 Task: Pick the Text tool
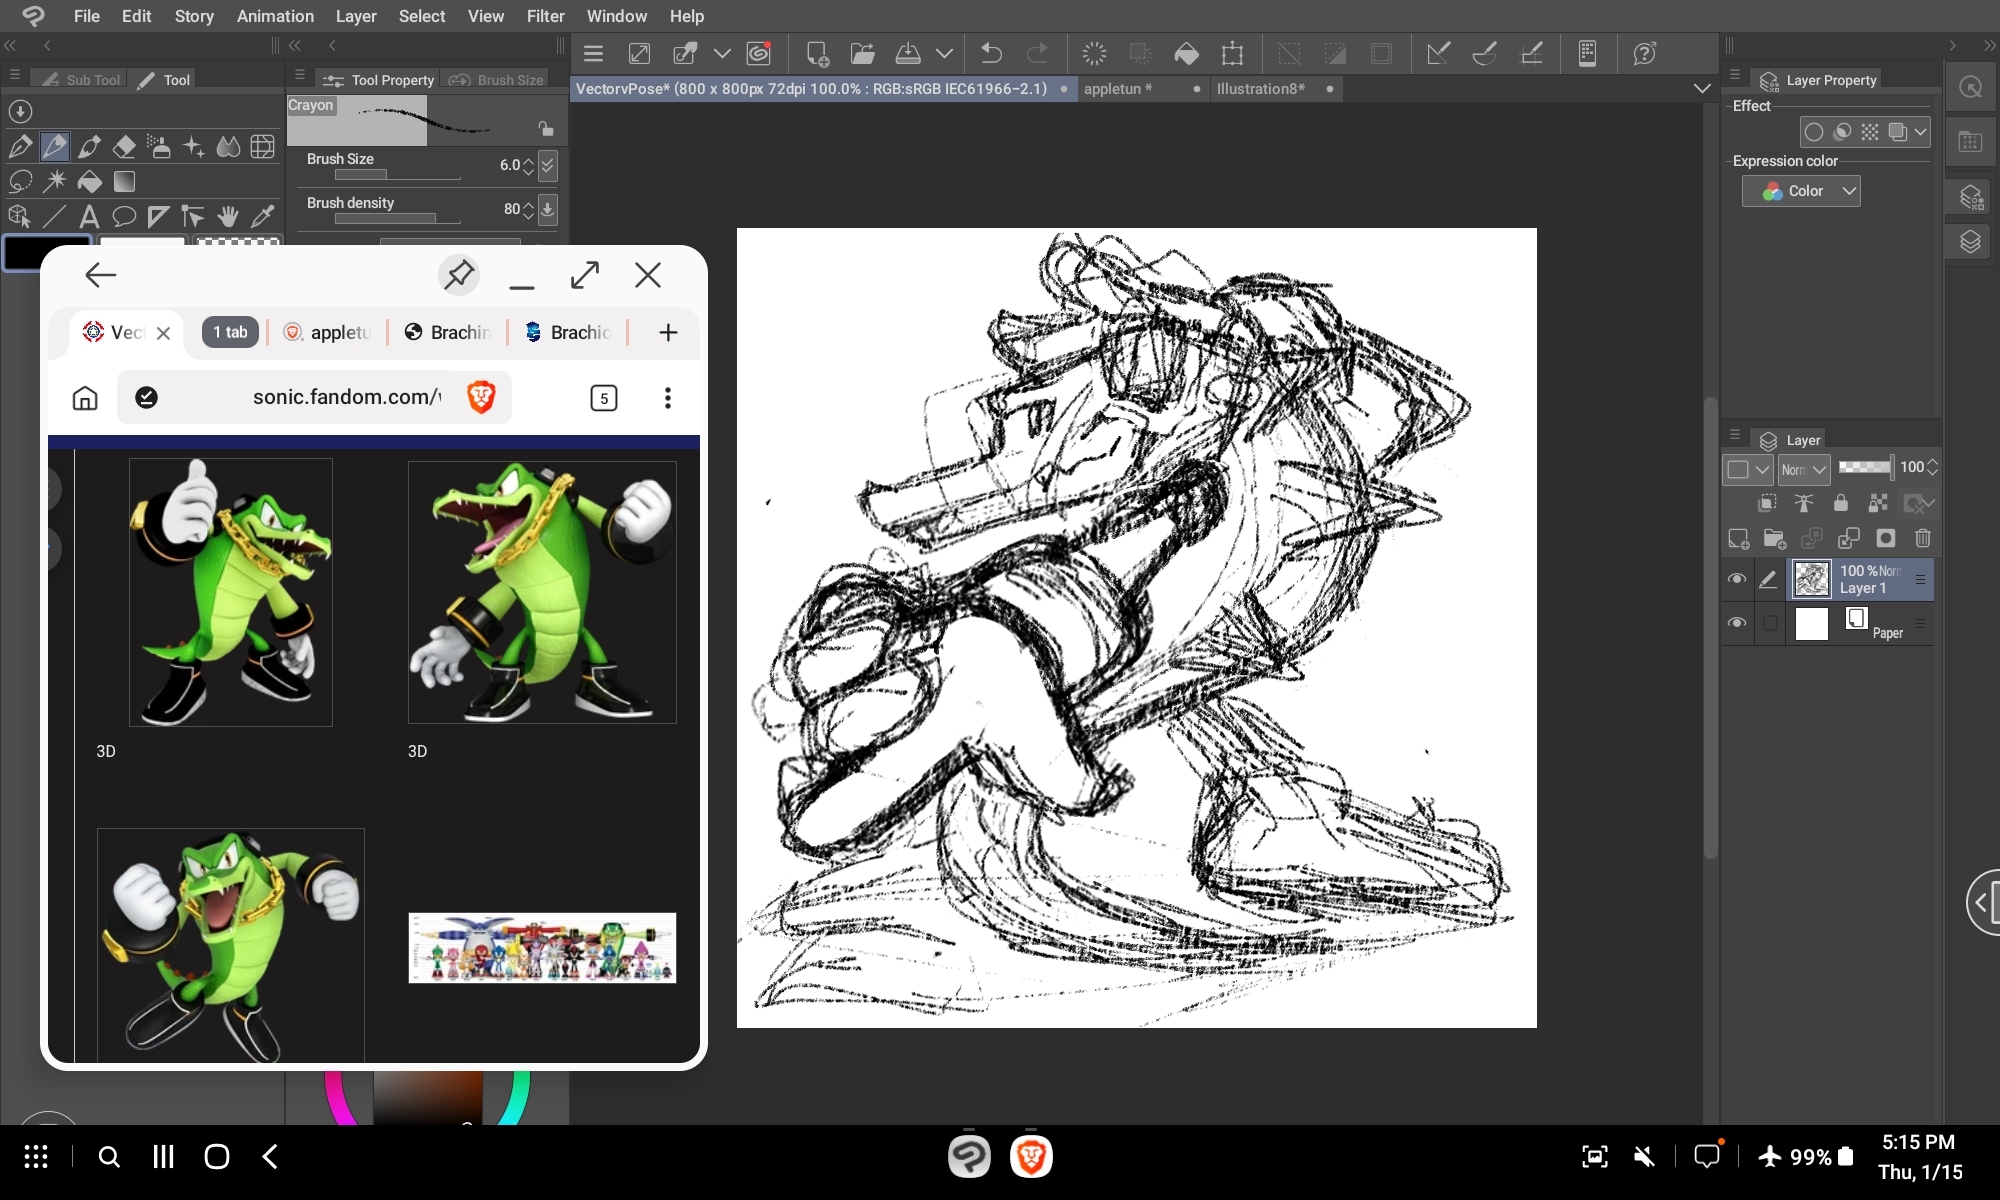tap(89, 216)
